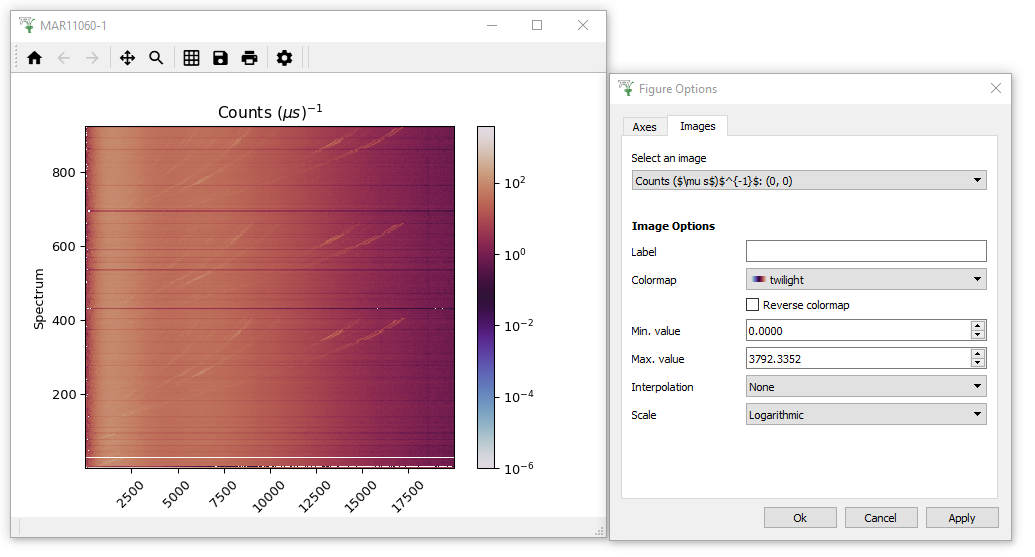The image size is (1035, 557).
Task: Click into the Label text field
Action: point(865,252)
